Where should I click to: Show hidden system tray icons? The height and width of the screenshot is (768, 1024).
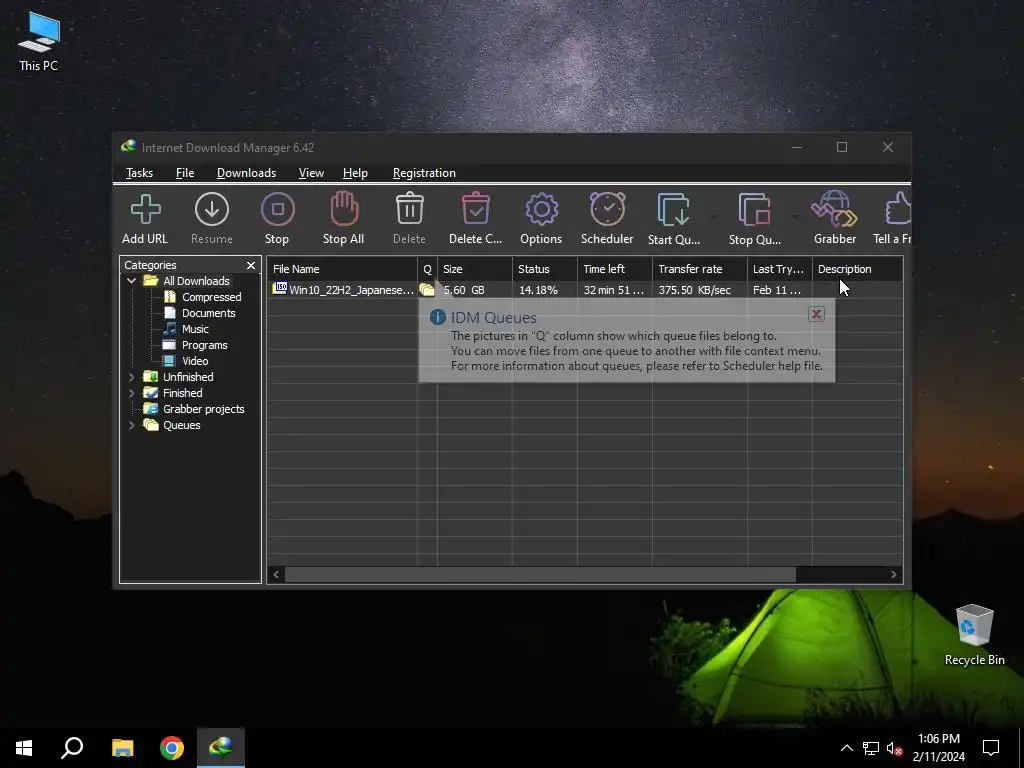tap(846, 748)
